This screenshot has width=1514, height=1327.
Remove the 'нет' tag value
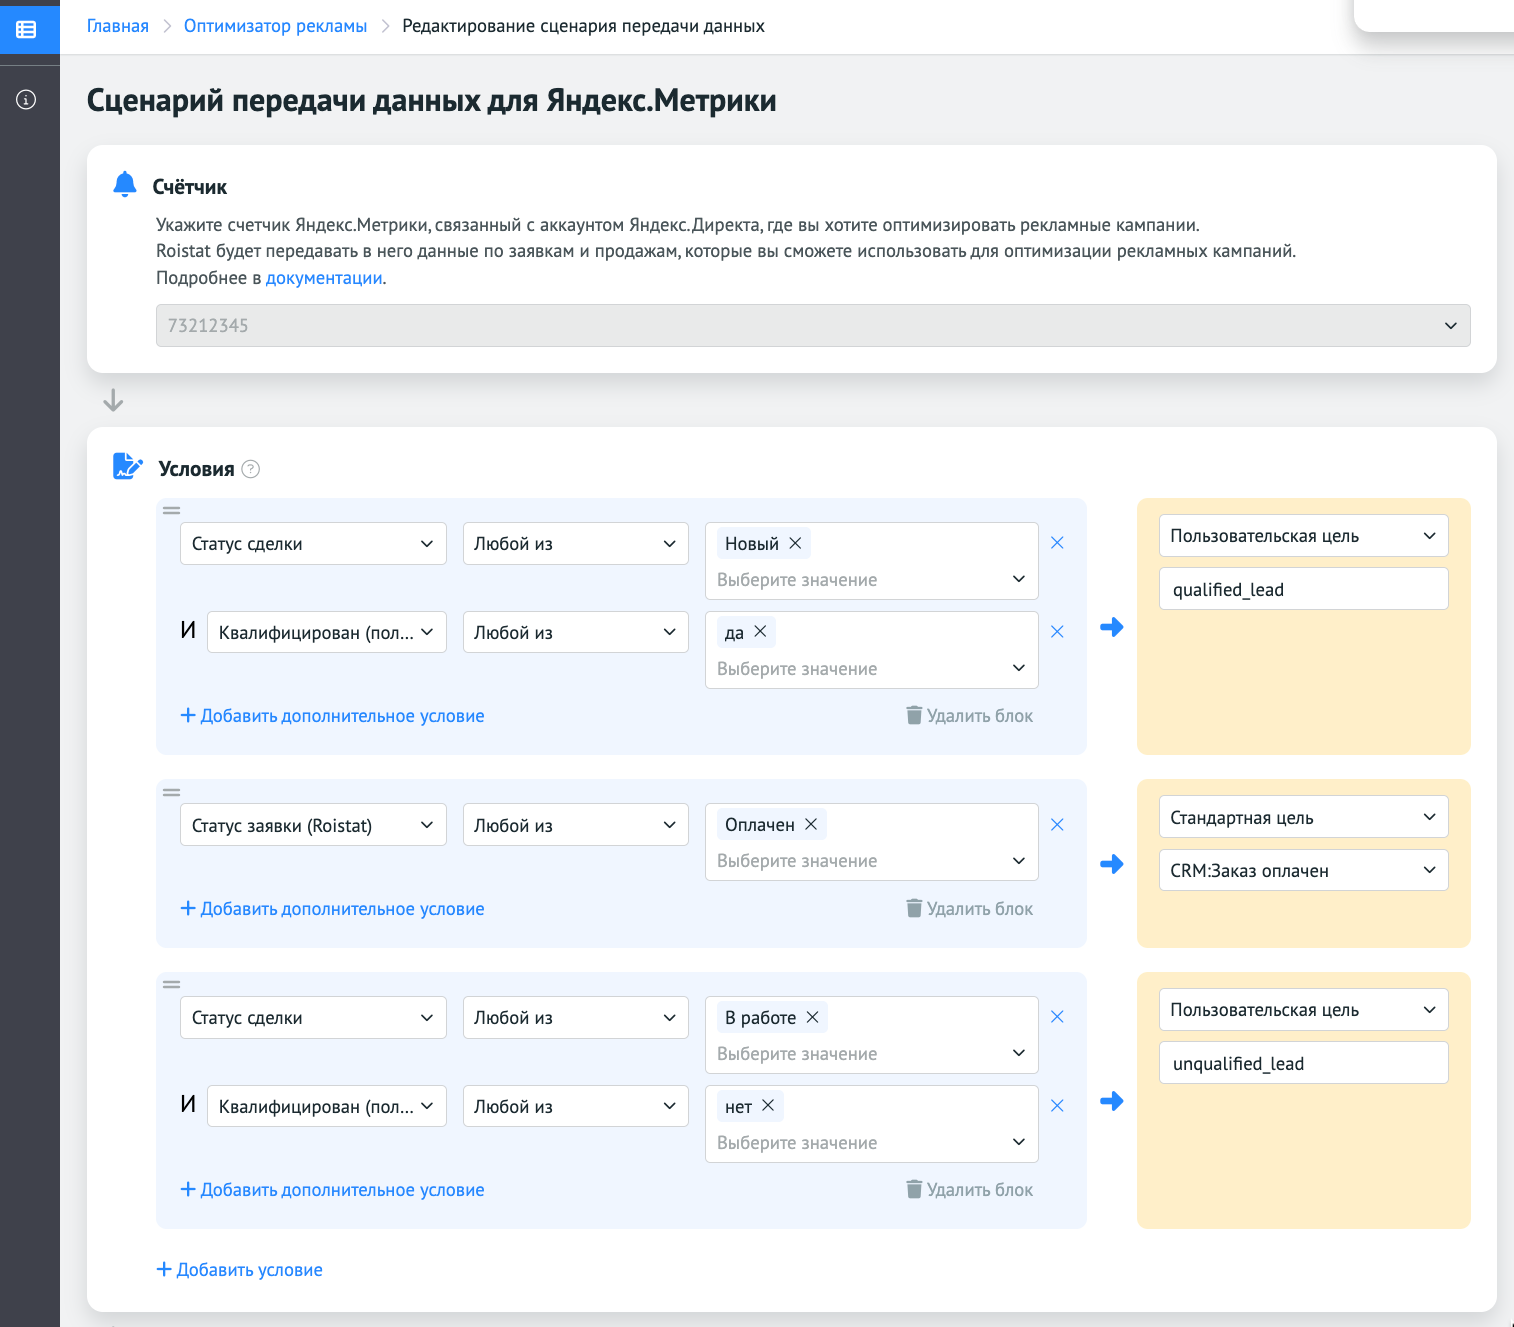[768, 1106]
